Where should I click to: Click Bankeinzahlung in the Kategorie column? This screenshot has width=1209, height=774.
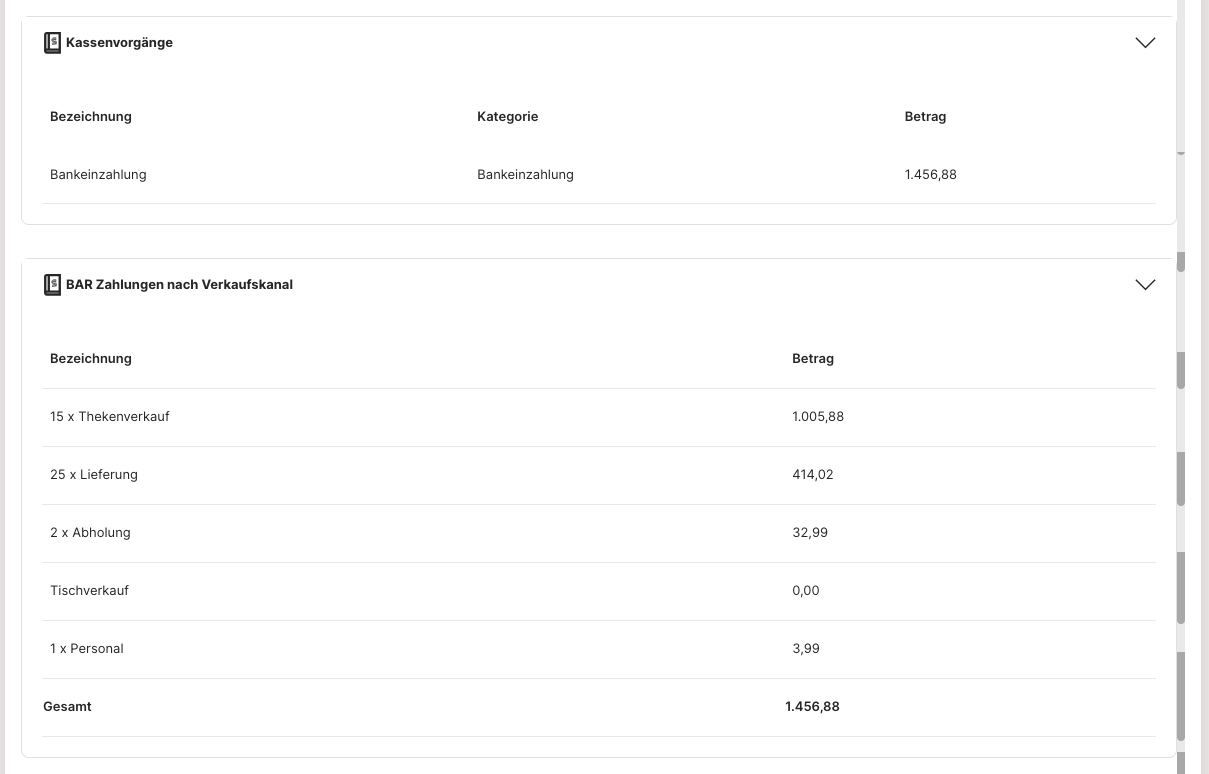tap(525, 175)
